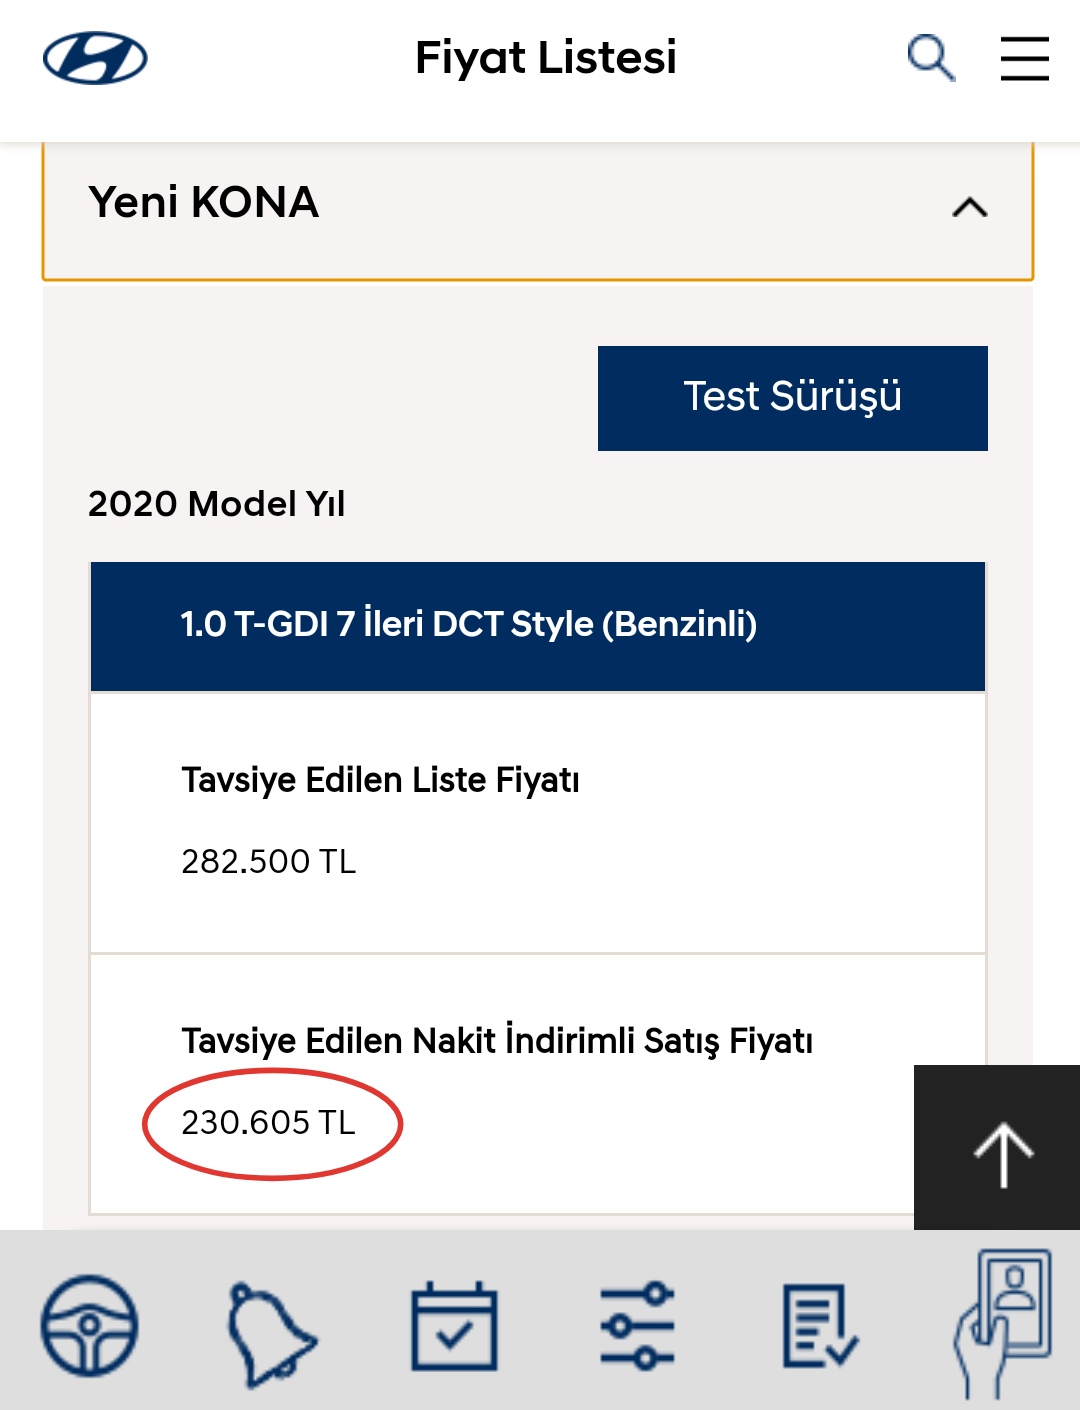The height and width of the screenshot is (1410, 1080).
Task: Tap the scroll-to-top arrow button
Action: [x=997, y=1148]
